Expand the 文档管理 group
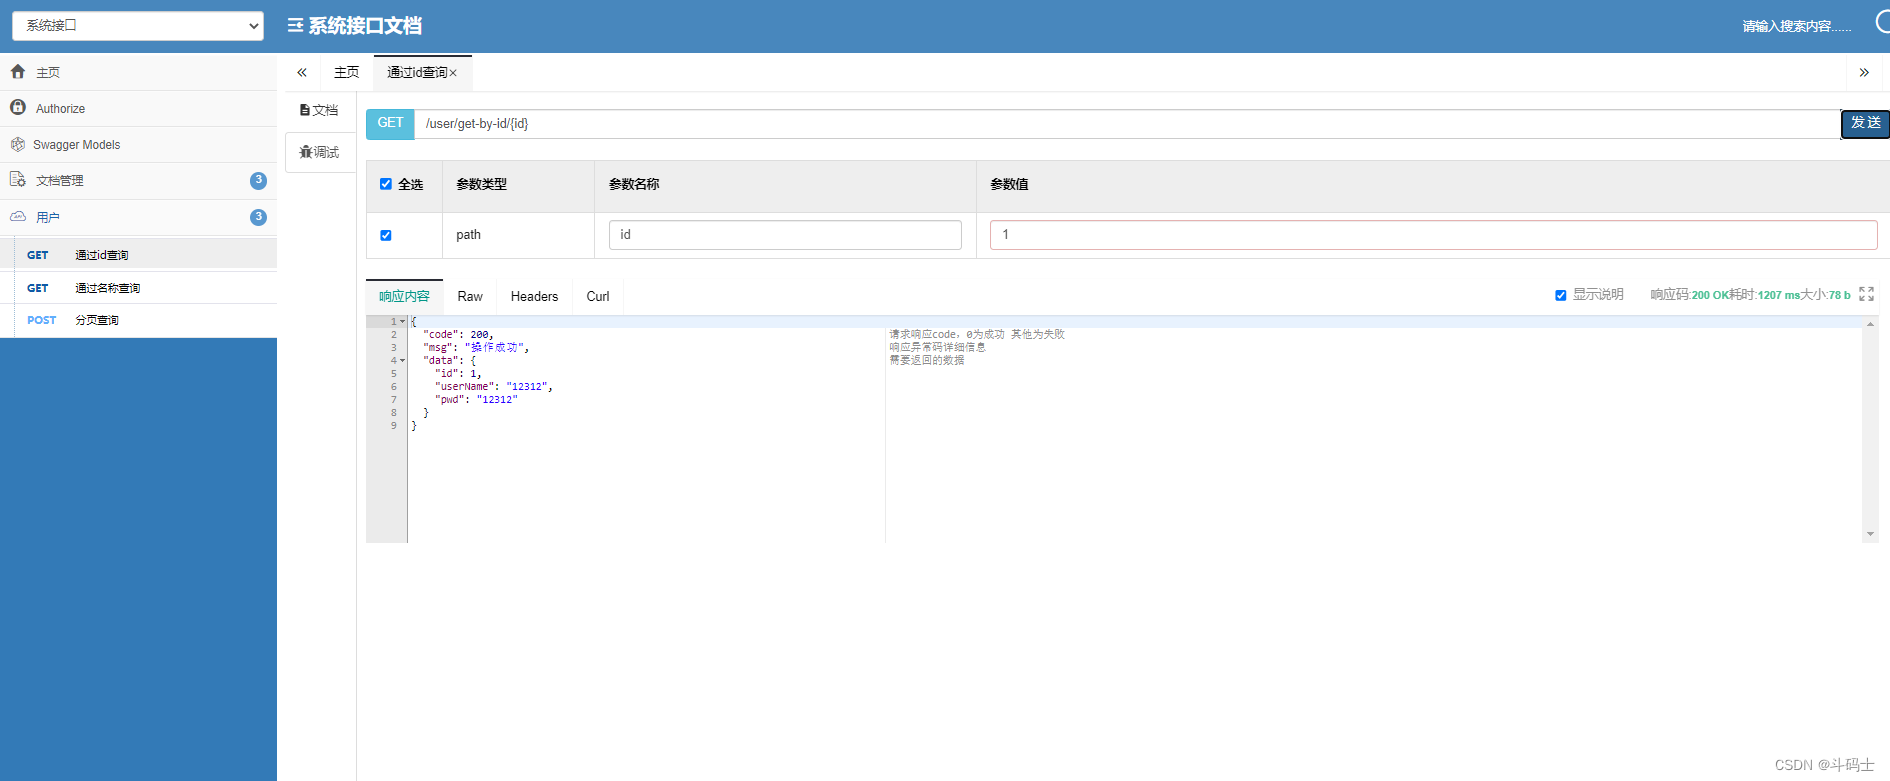The width and height of the screenshot is (1890, 781). pos(138,180)
